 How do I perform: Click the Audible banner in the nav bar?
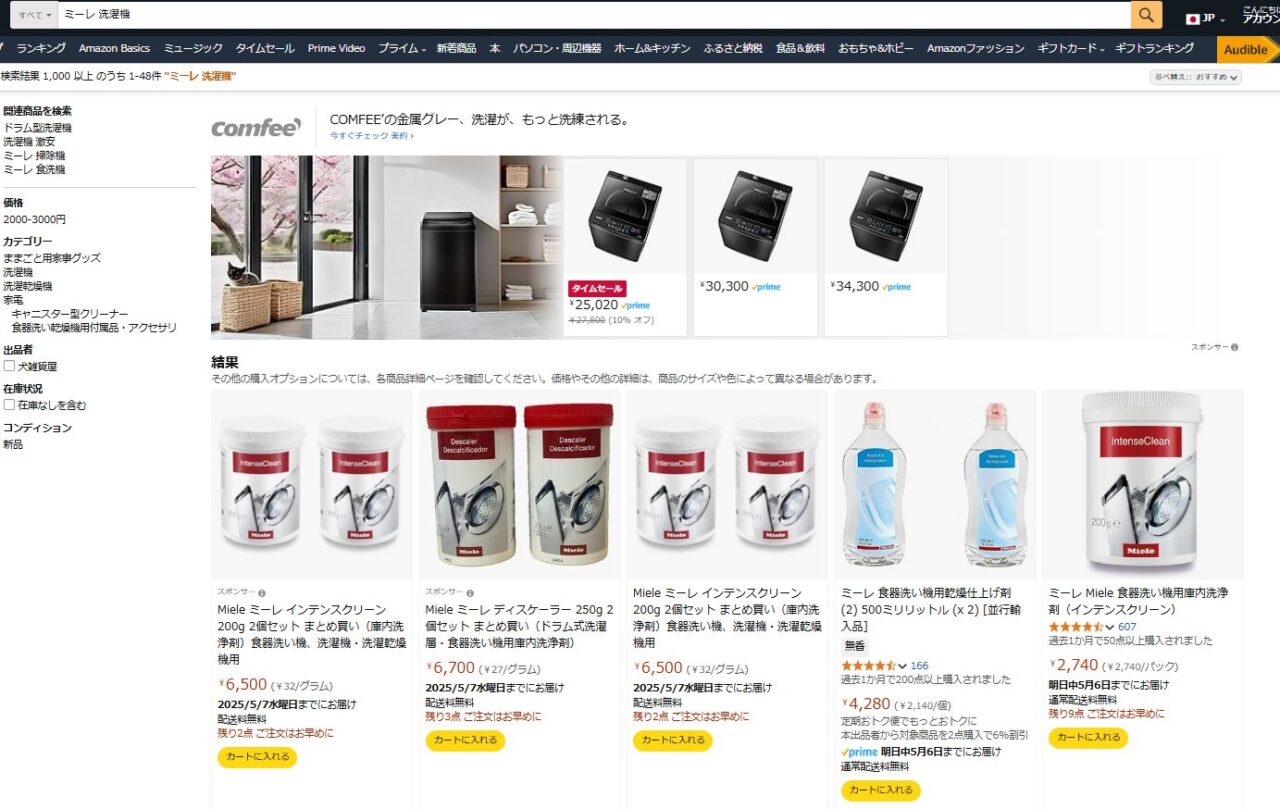tap(1246, 49)
